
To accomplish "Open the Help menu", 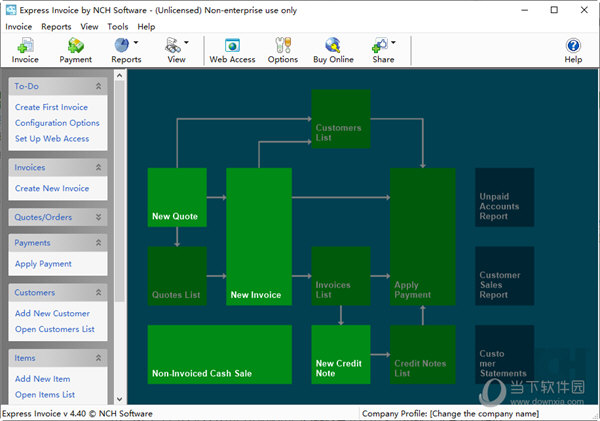I will pyautogui.click(x=146, y=26).
